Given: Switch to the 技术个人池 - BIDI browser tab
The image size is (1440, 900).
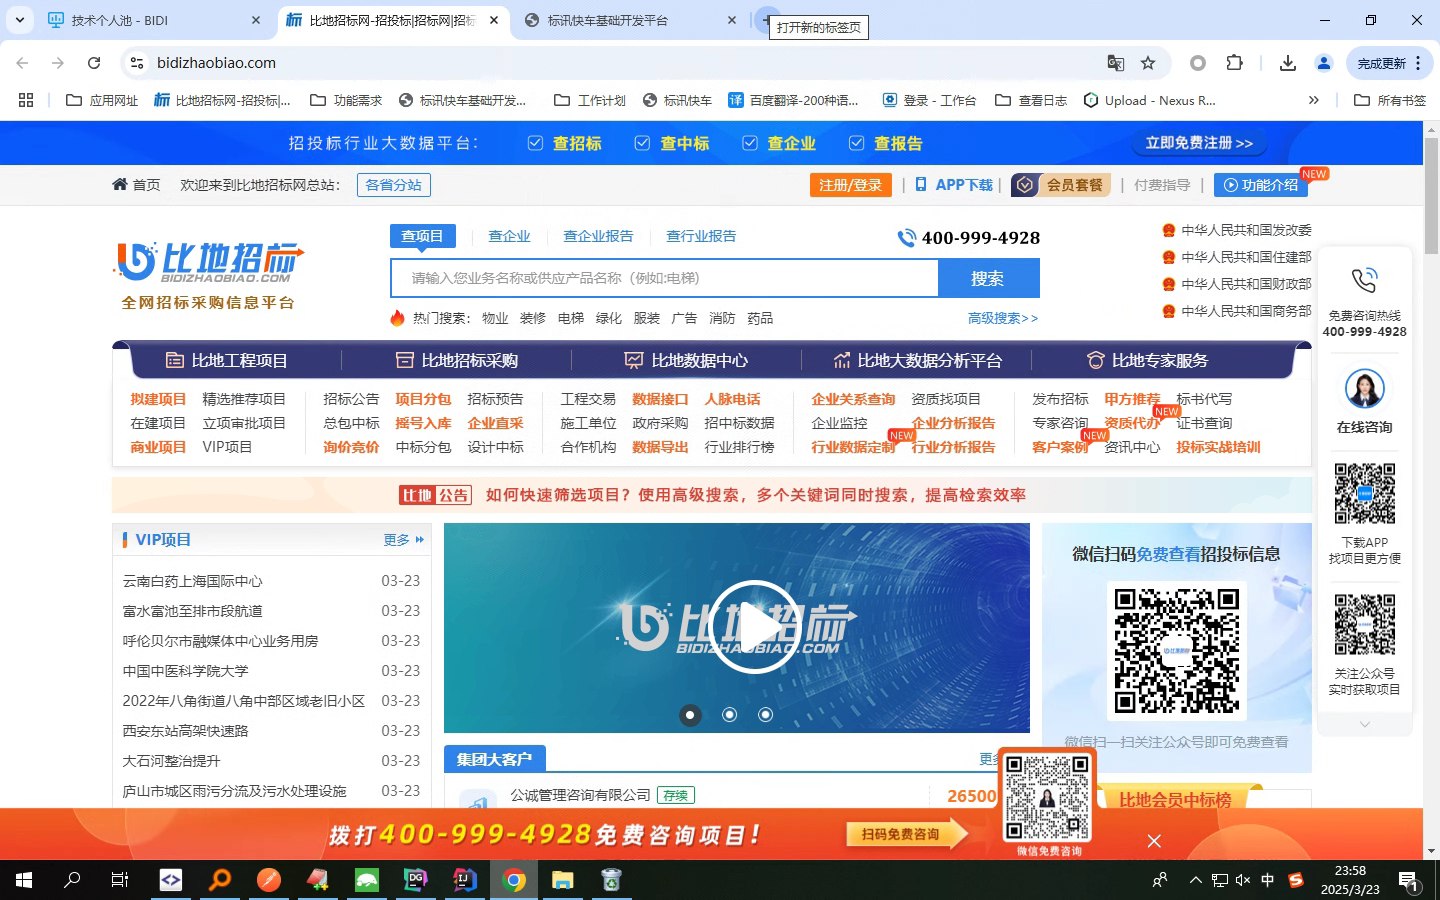Looking at the screenshot, I should 150,20.
